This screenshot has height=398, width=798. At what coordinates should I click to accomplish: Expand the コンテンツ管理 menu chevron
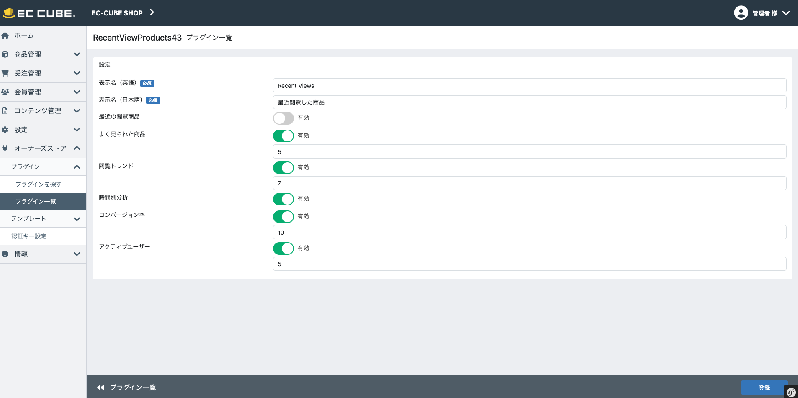[x=77, y=110]
